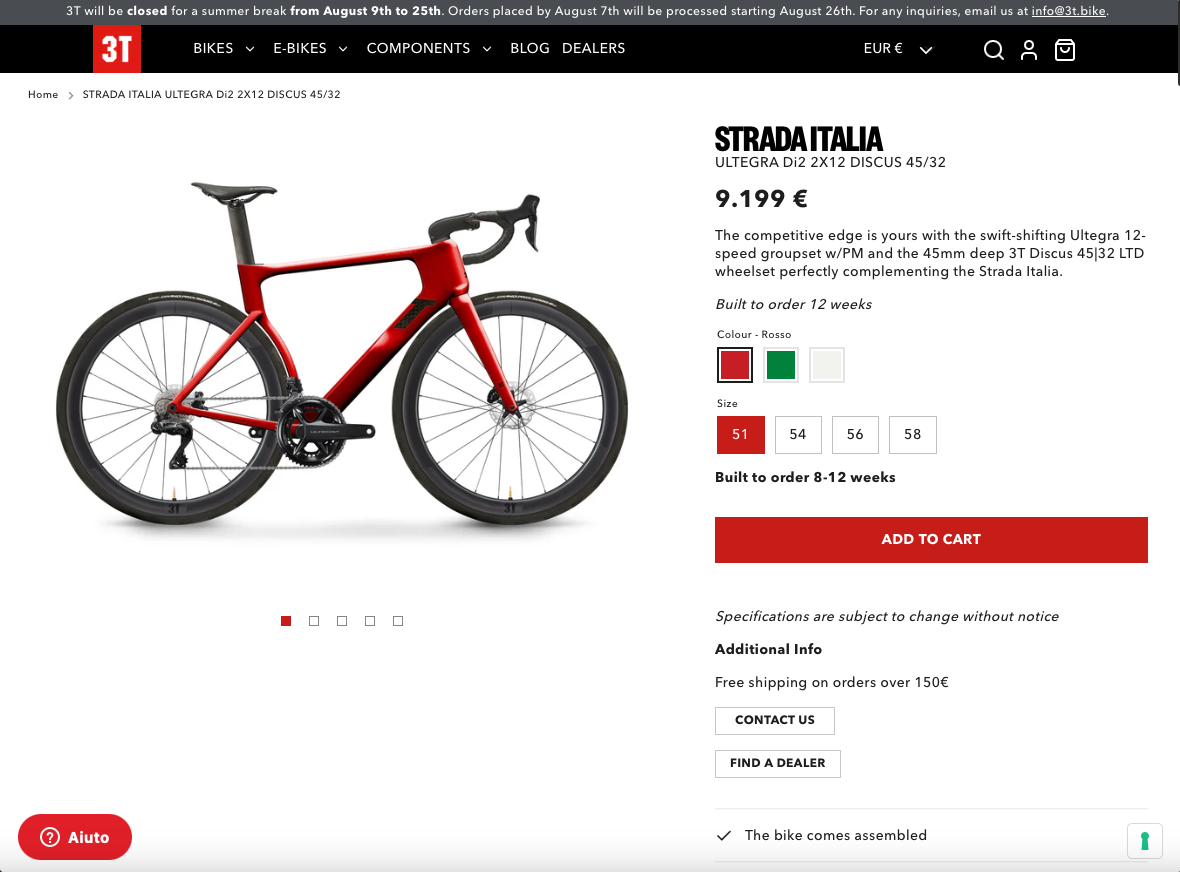Select size 54

798,435
